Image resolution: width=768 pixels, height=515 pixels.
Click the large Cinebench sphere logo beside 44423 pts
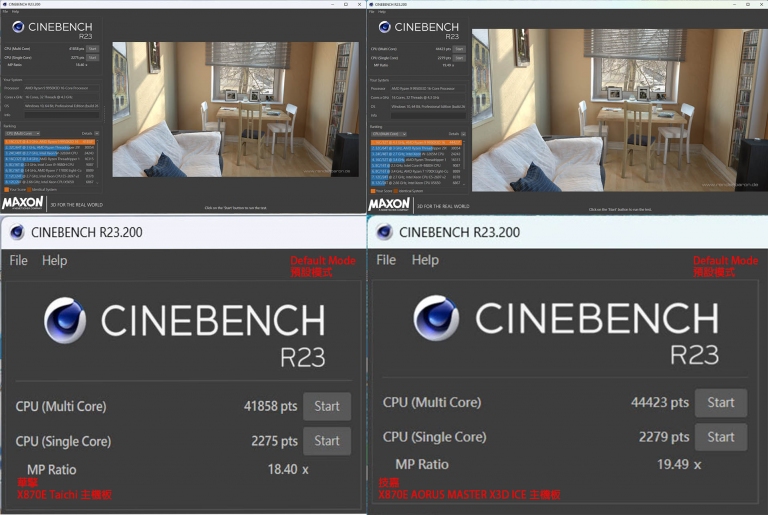(x=437, y=319)
